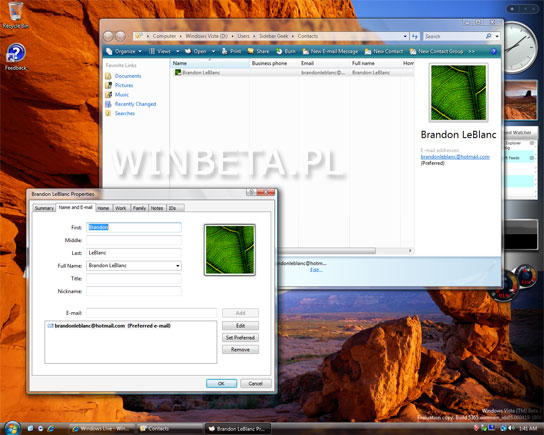Click the Title input field
This screenshot has width=544, height=435.
coord(134,278)
